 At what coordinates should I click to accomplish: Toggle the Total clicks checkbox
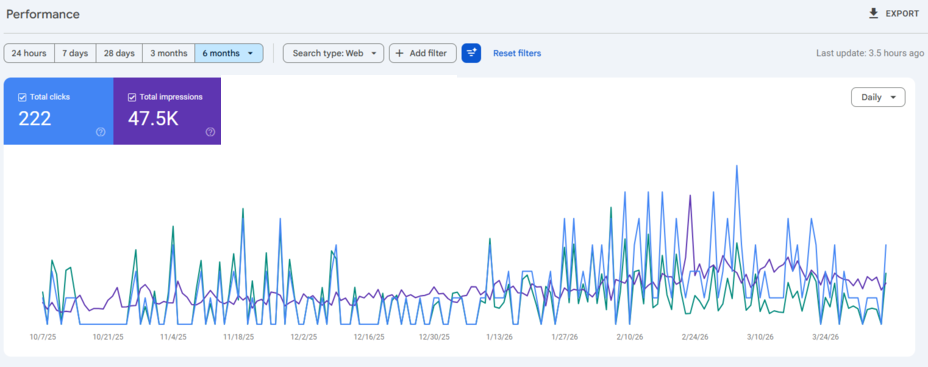tap(22, 97)
